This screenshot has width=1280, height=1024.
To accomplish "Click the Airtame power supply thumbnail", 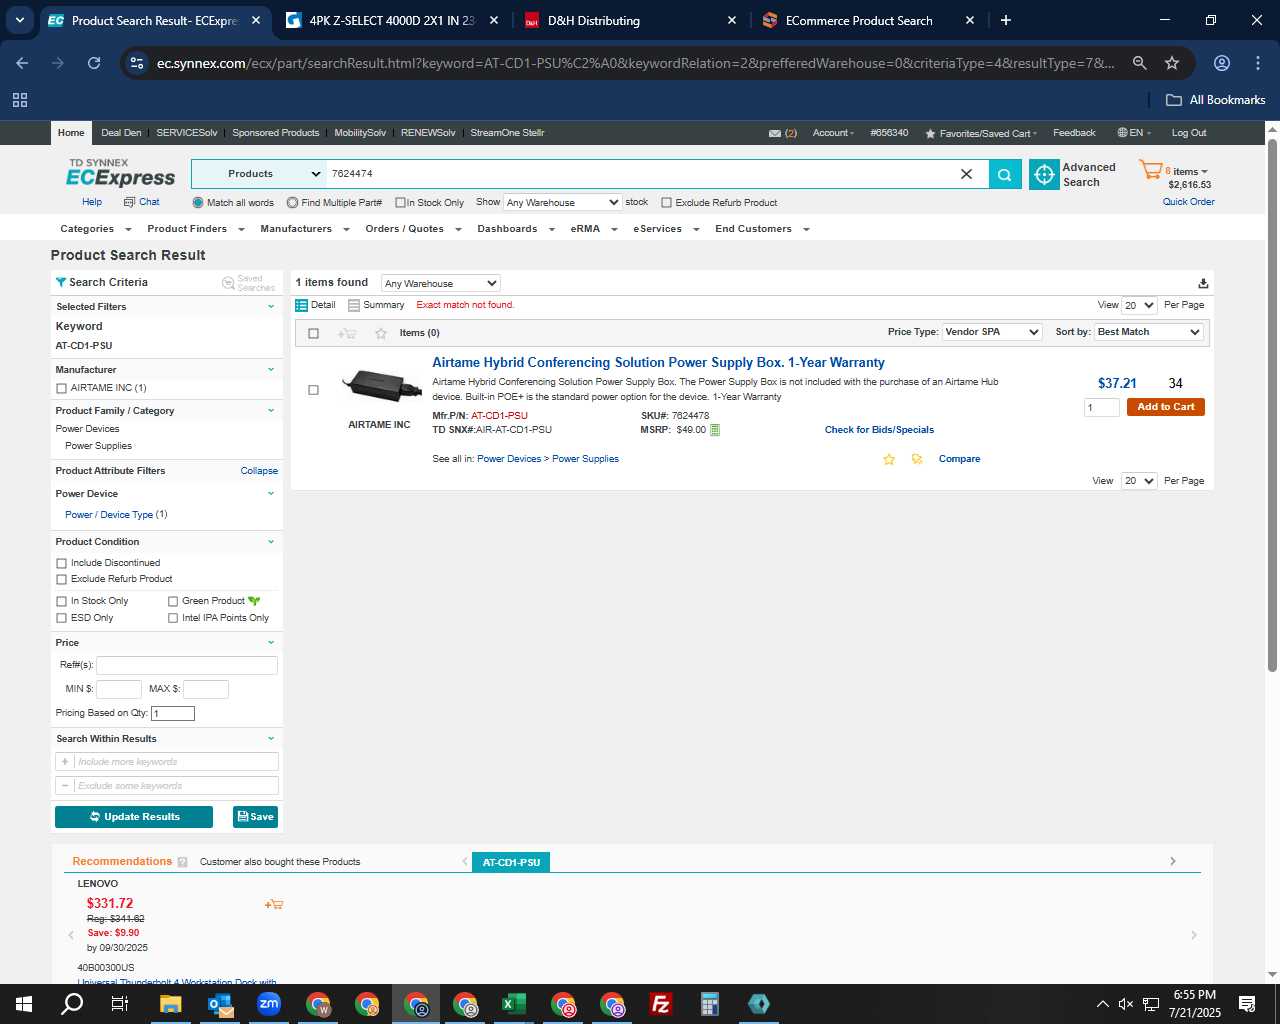I will pos(380,385).
